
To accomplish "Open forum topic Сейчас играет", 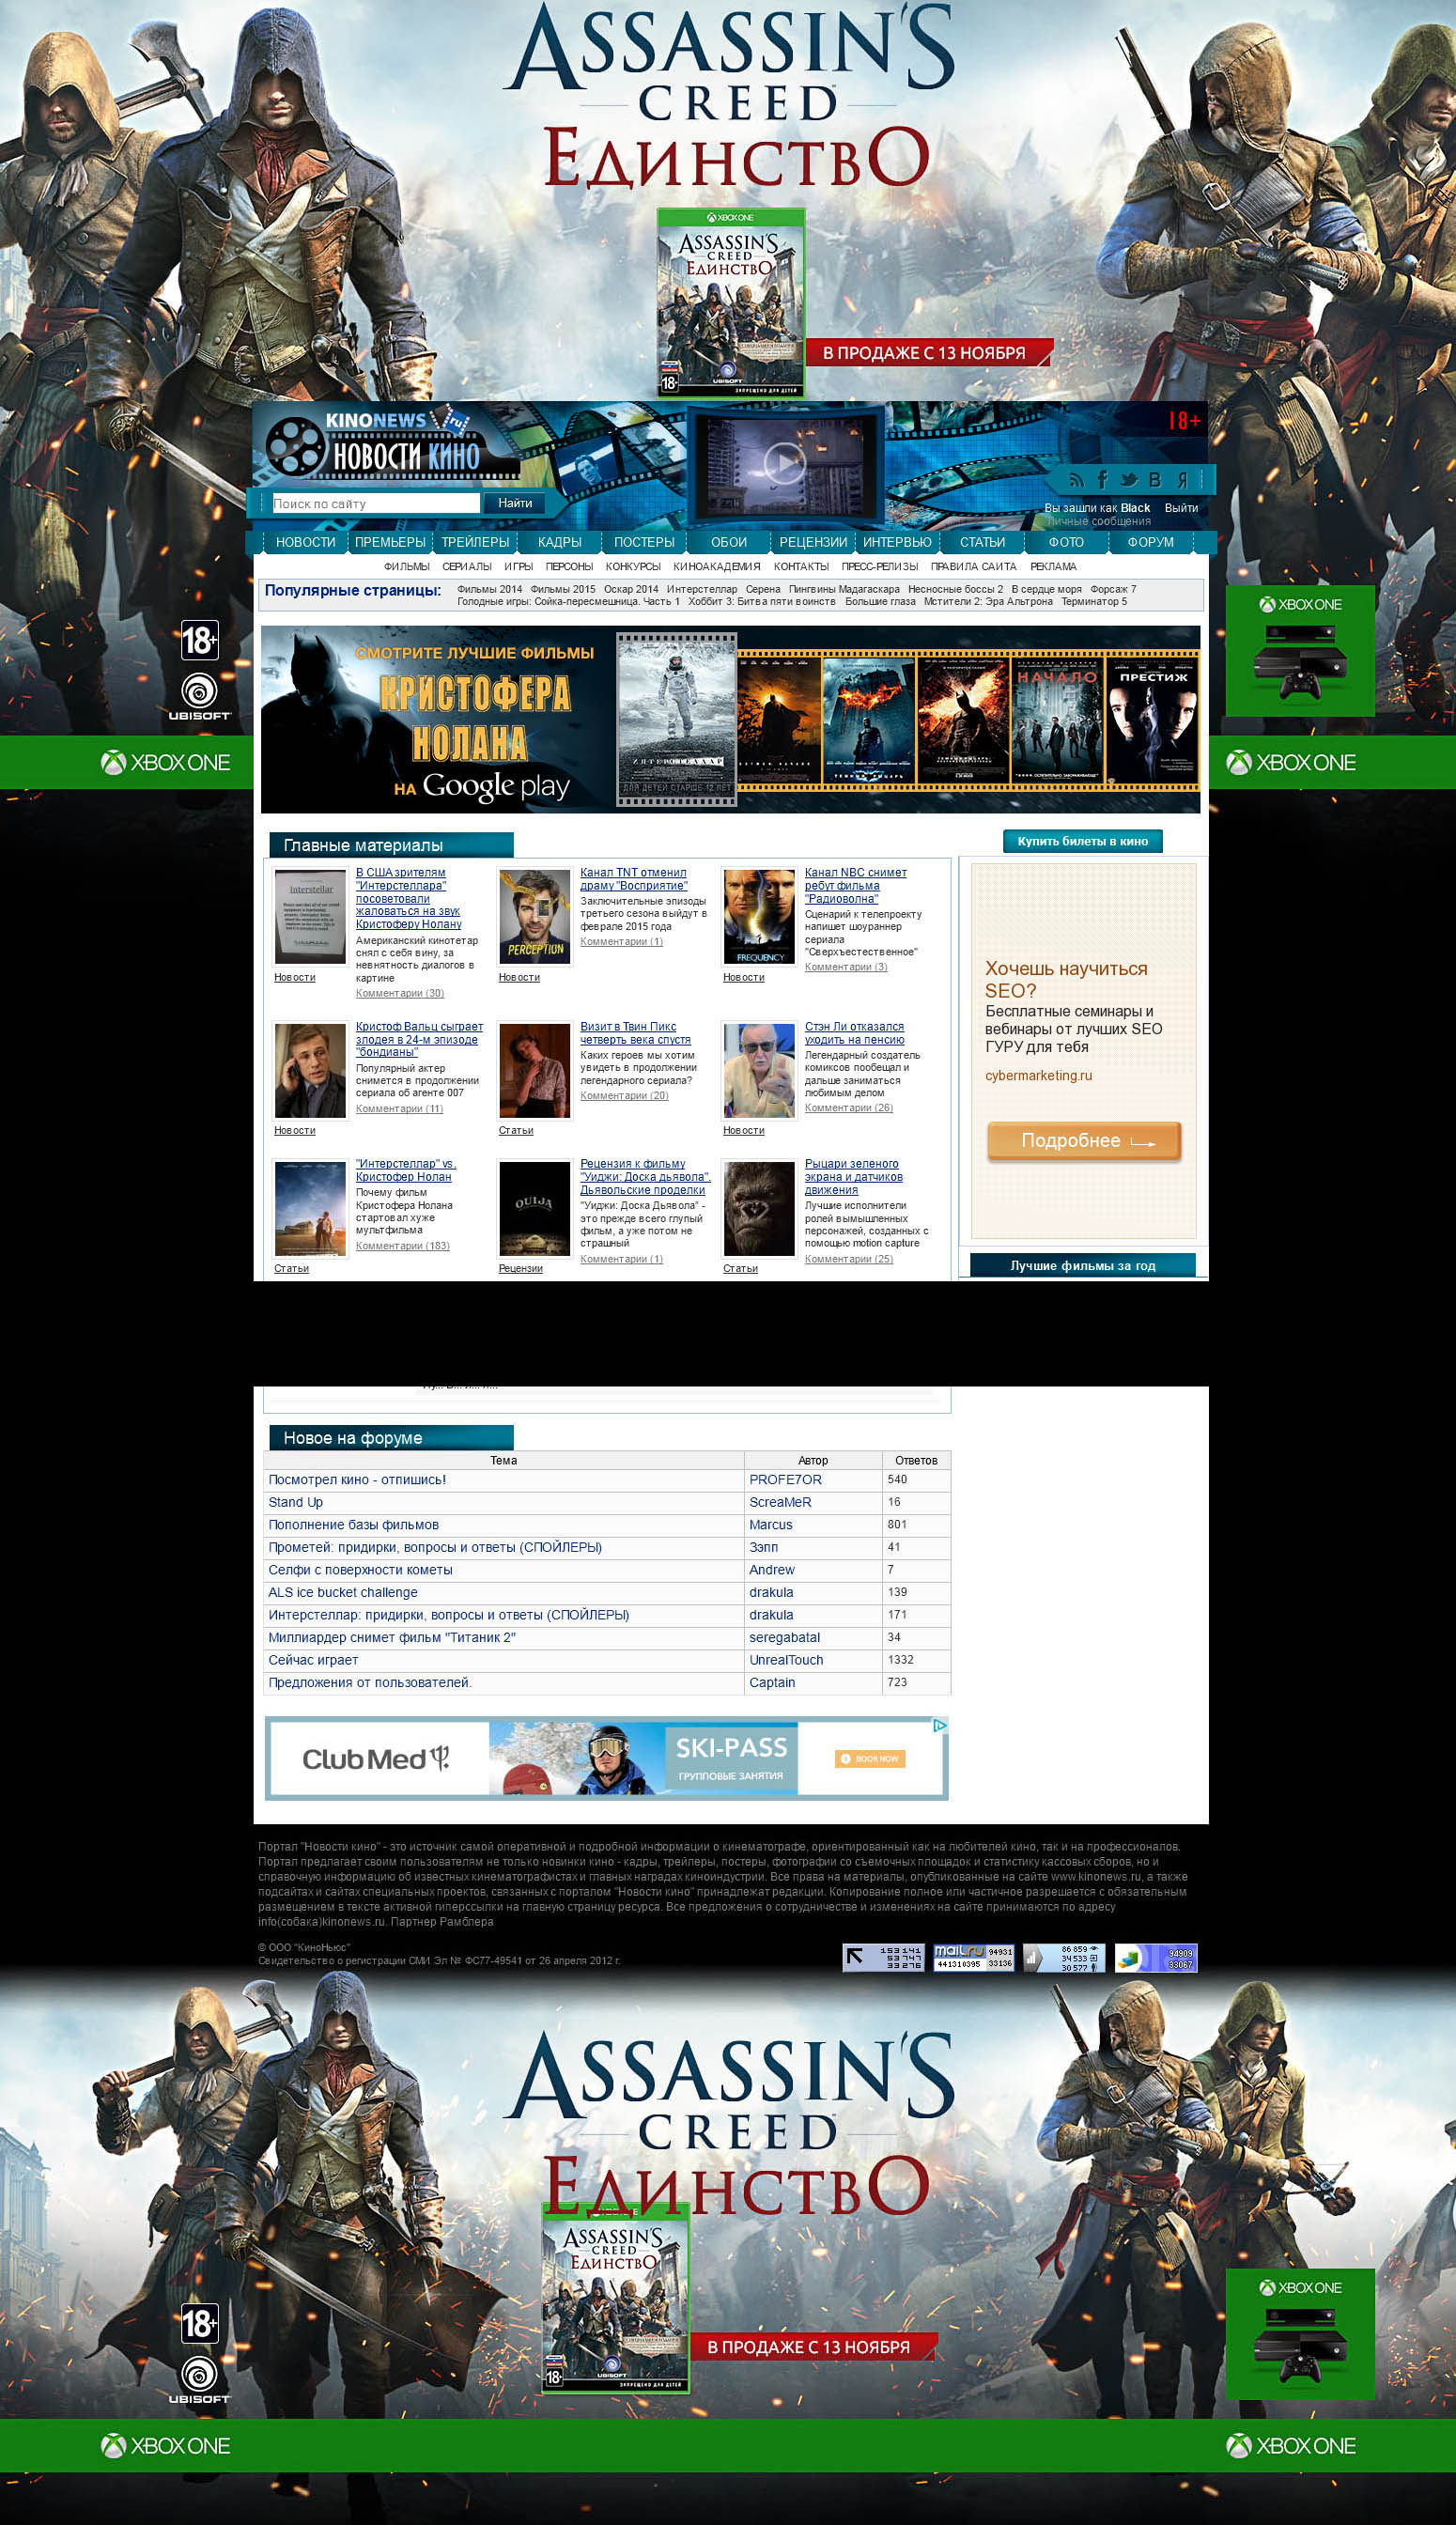I will click(x=313, y=1660).
